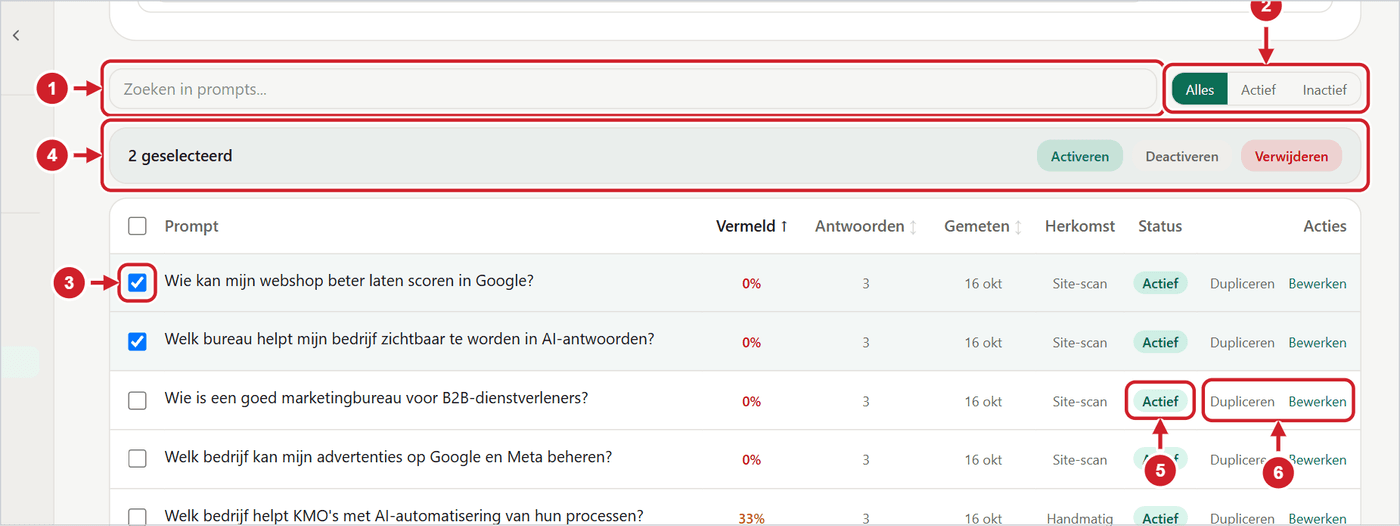Click the '2 geselecteerd' selection label
1400x526 pixels.
point(180,156)
